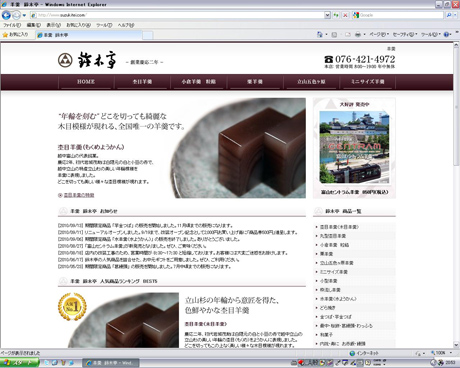Click the browser Back arrow button
This screenshot has width=460, height=368.
[6, 15]
